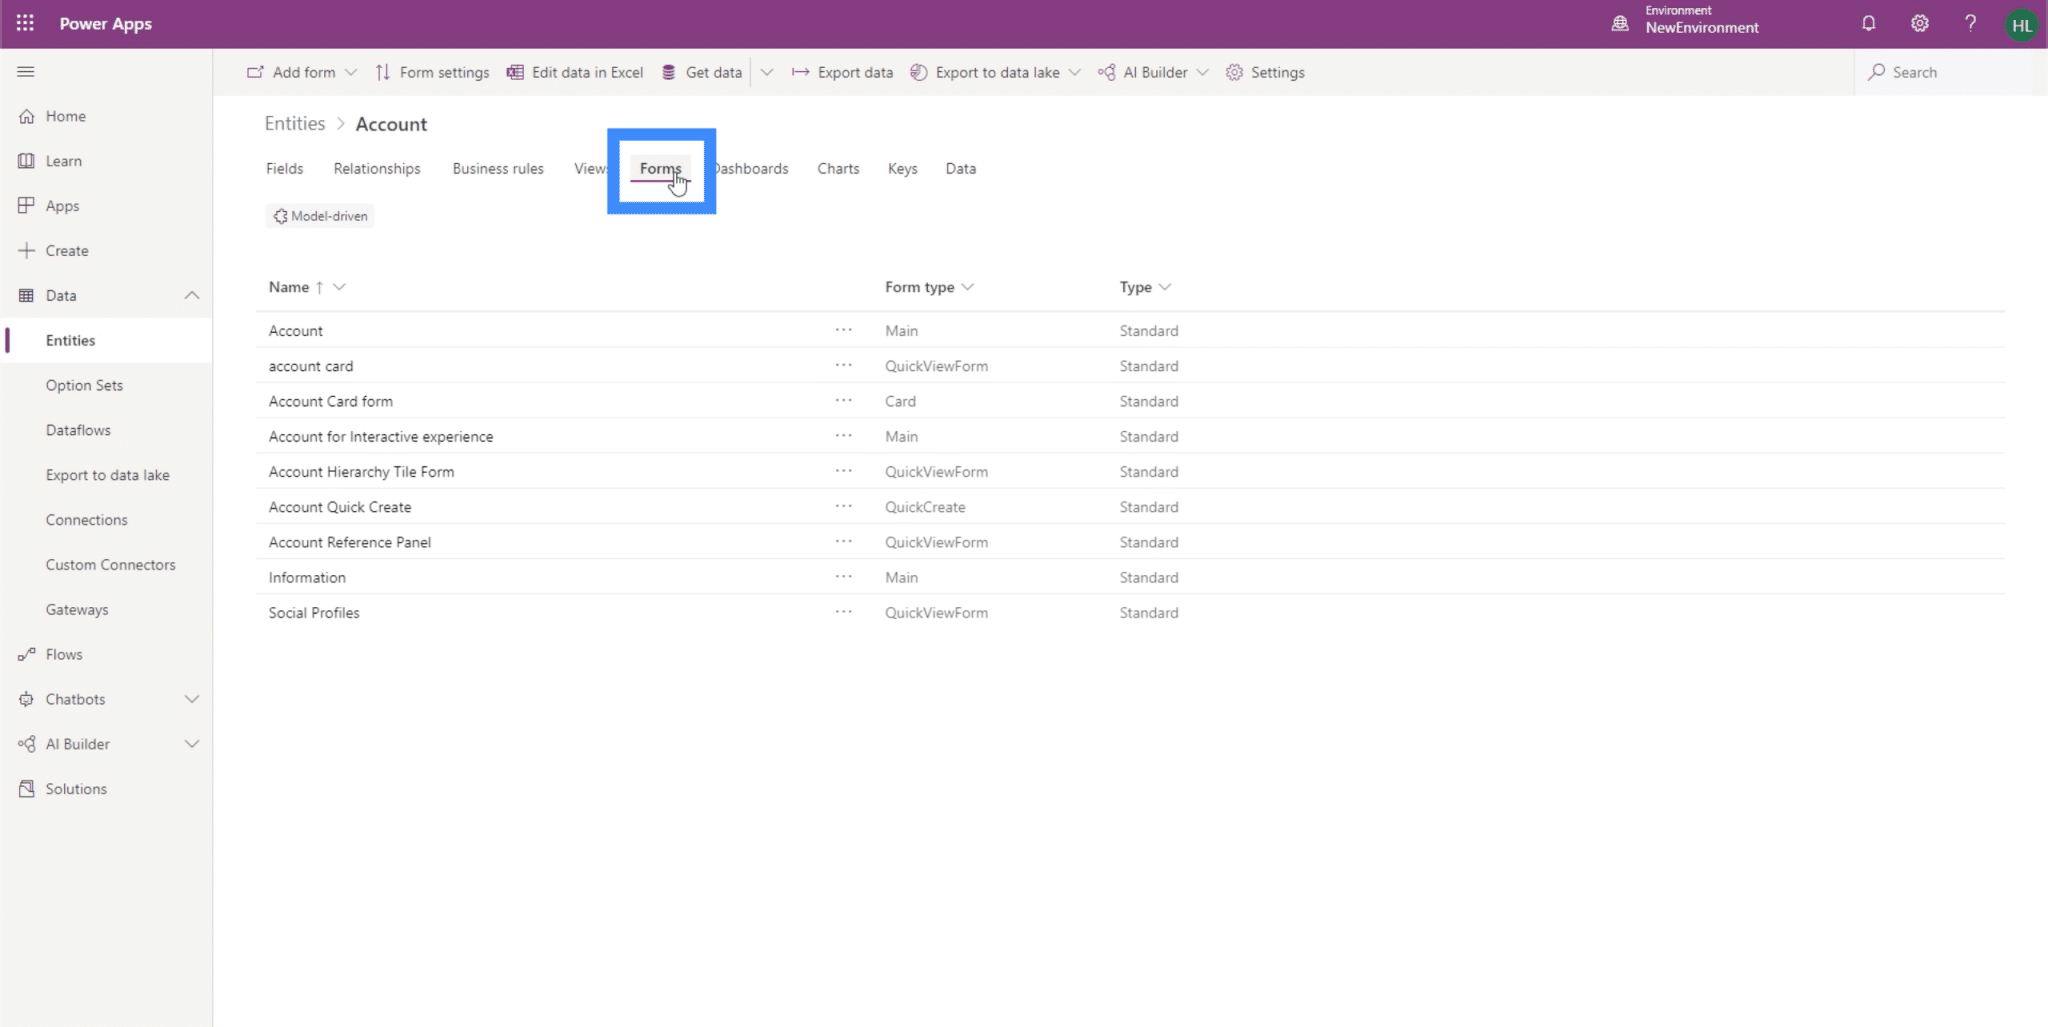Click the AI Builder icon in sidebar
Viewport: 2048px width, 1027px height.
26,744
